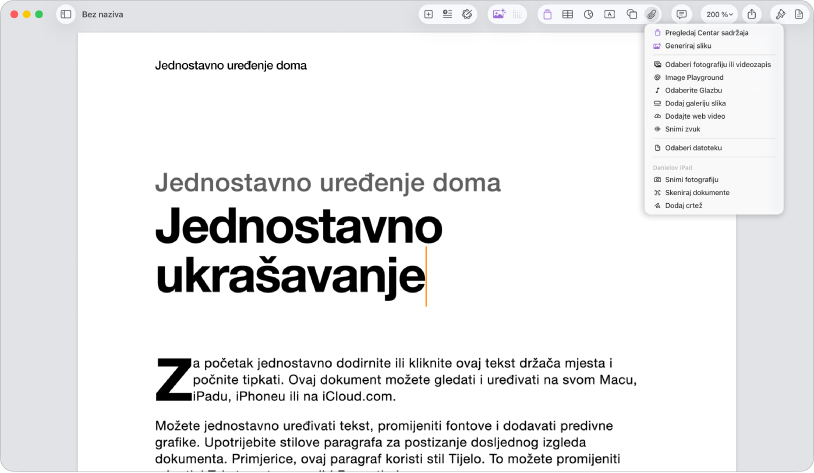Click the paragraph starting 'a početak jednostavno'

[414, 380]
